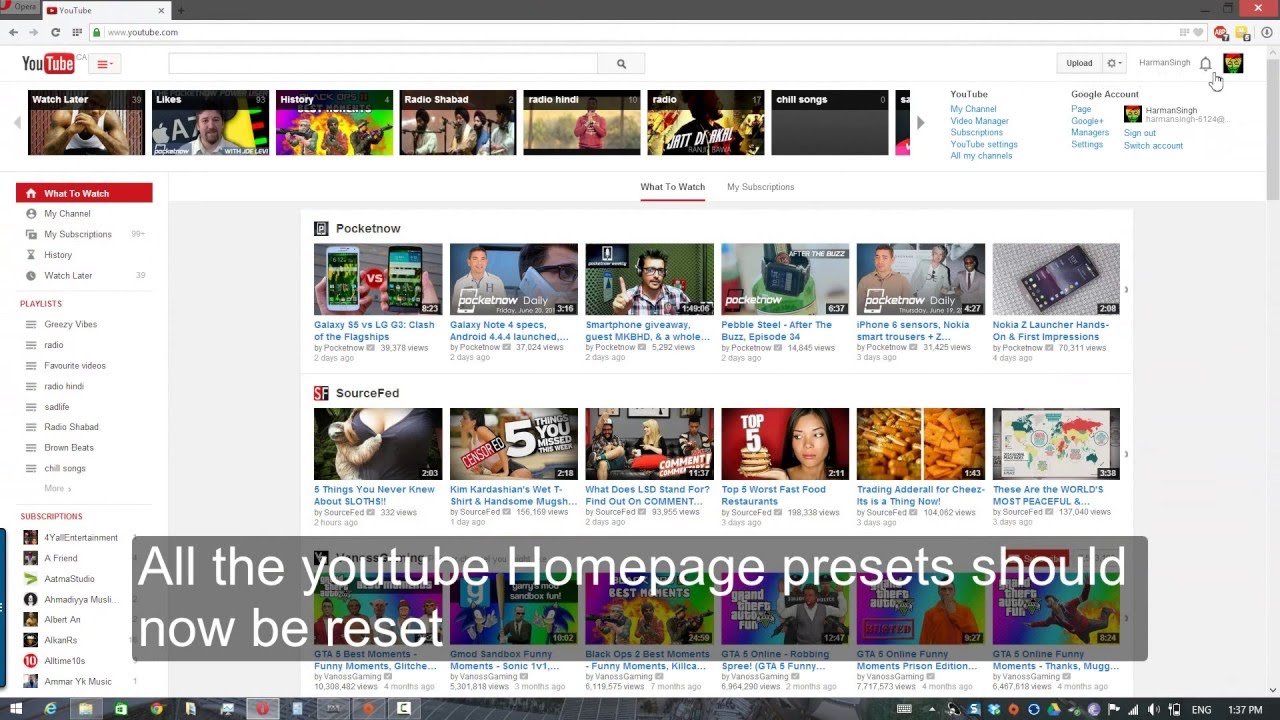This screenshot has height=720, width=1280.
Task: Click the Switch account link
Action: [x=1153, y=146]
